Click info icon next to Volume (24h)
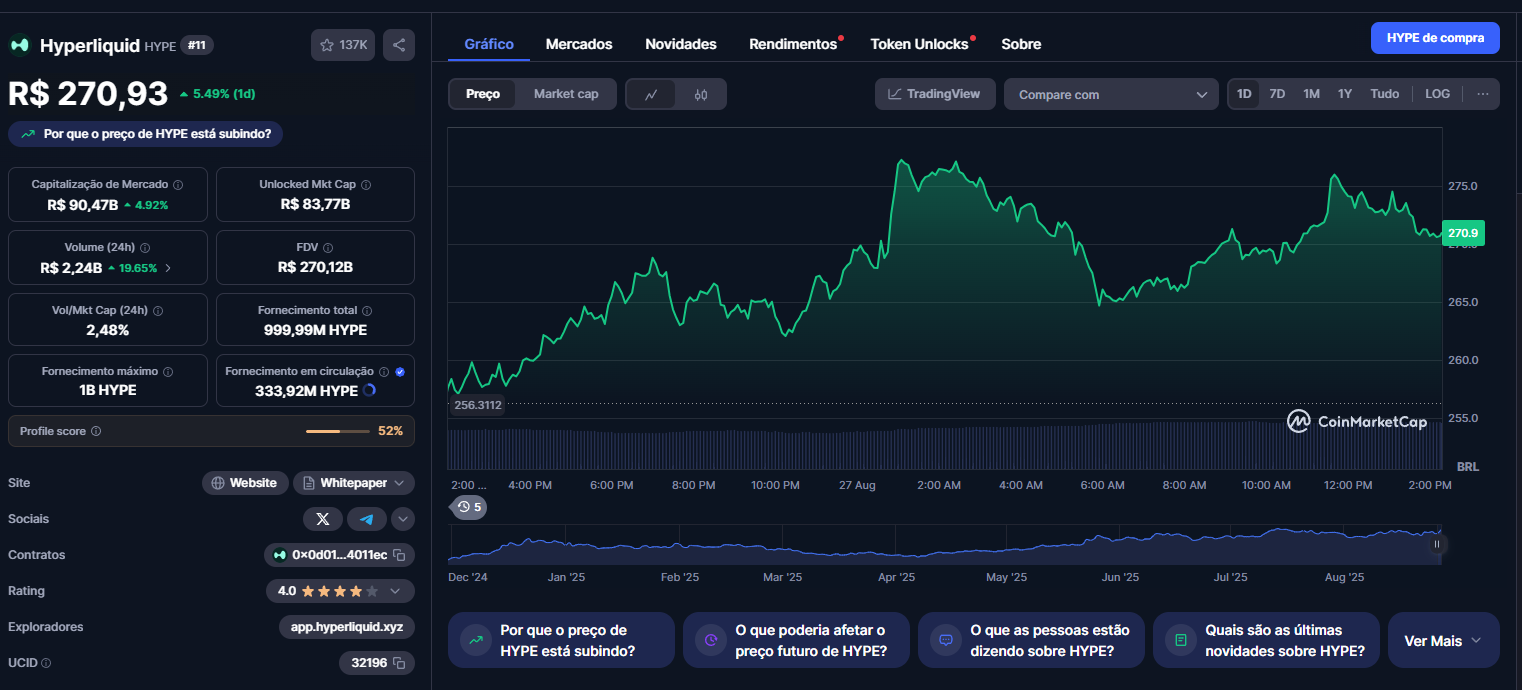This screenshot has height=690, width=1522. (145, 248)
